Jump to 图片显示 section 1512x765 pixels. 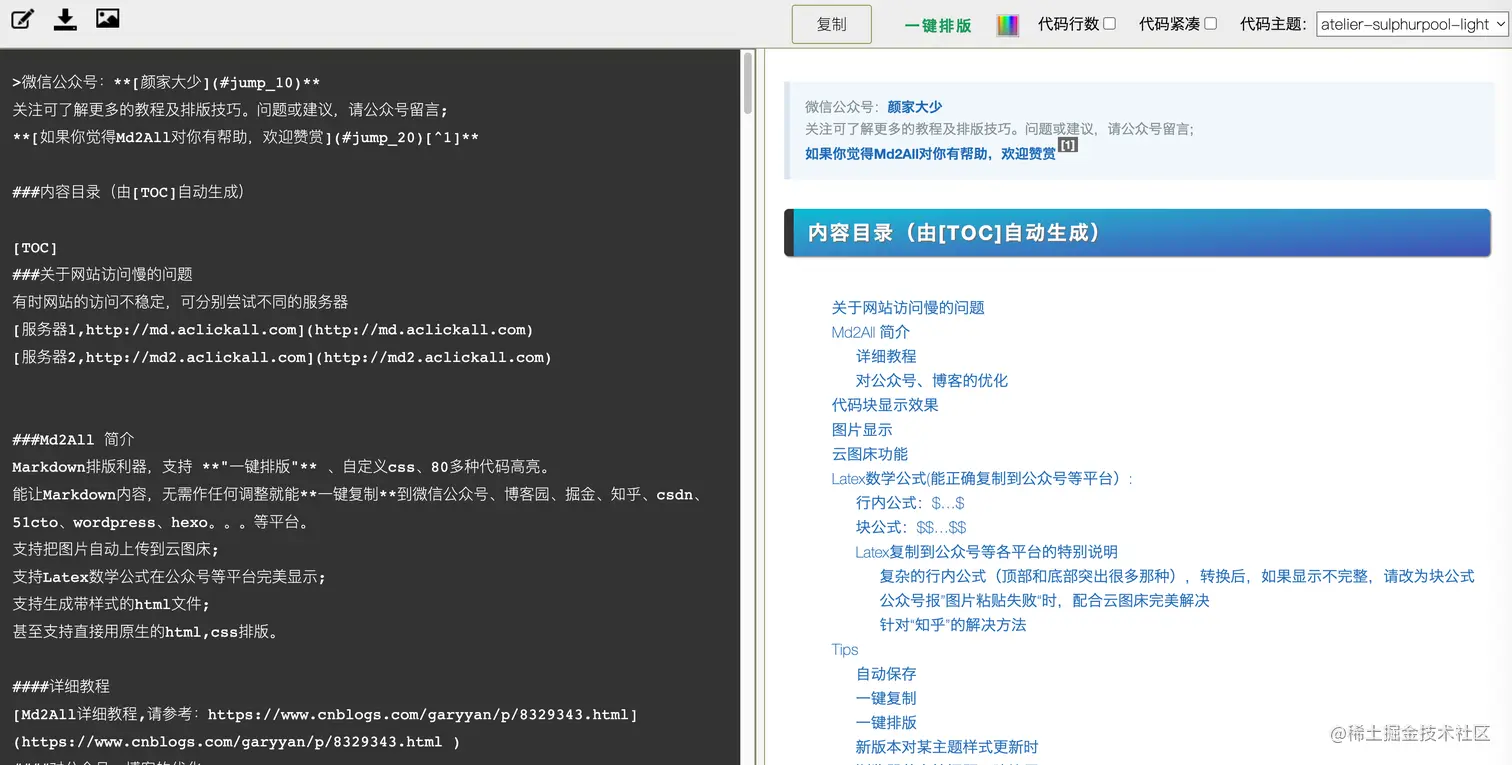(862, 429)
